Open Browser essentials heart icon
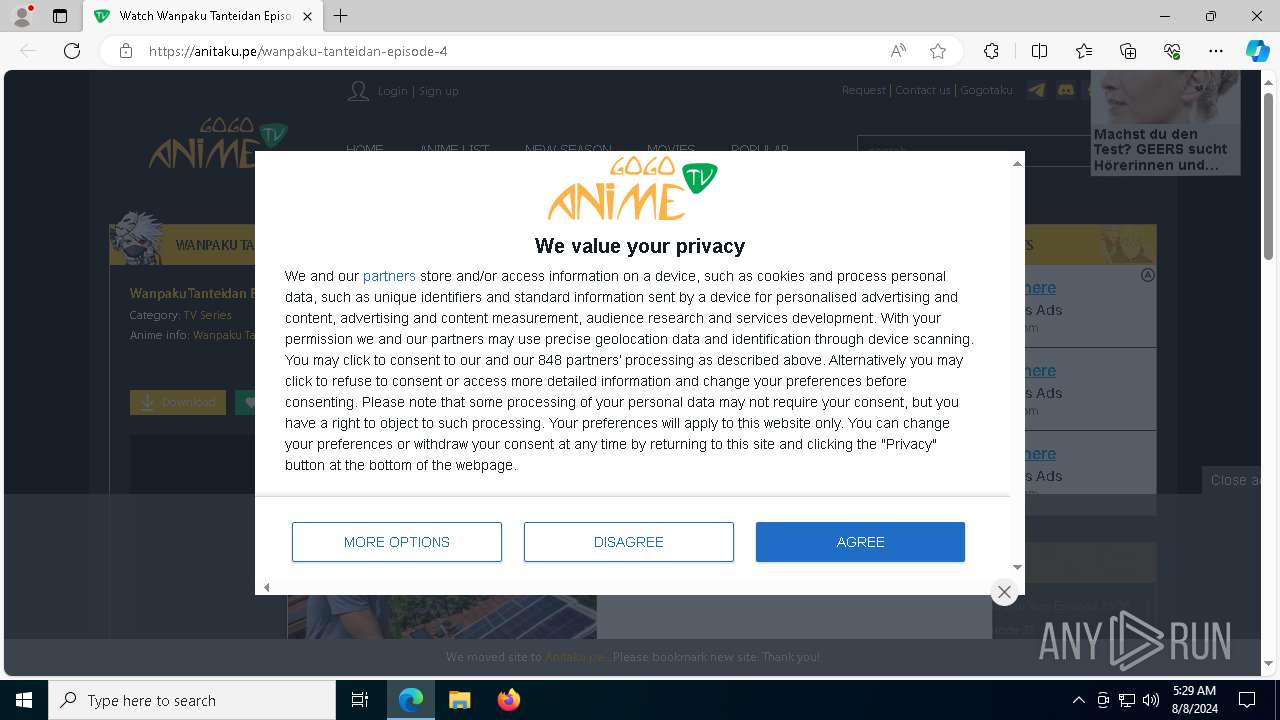 1172,51
